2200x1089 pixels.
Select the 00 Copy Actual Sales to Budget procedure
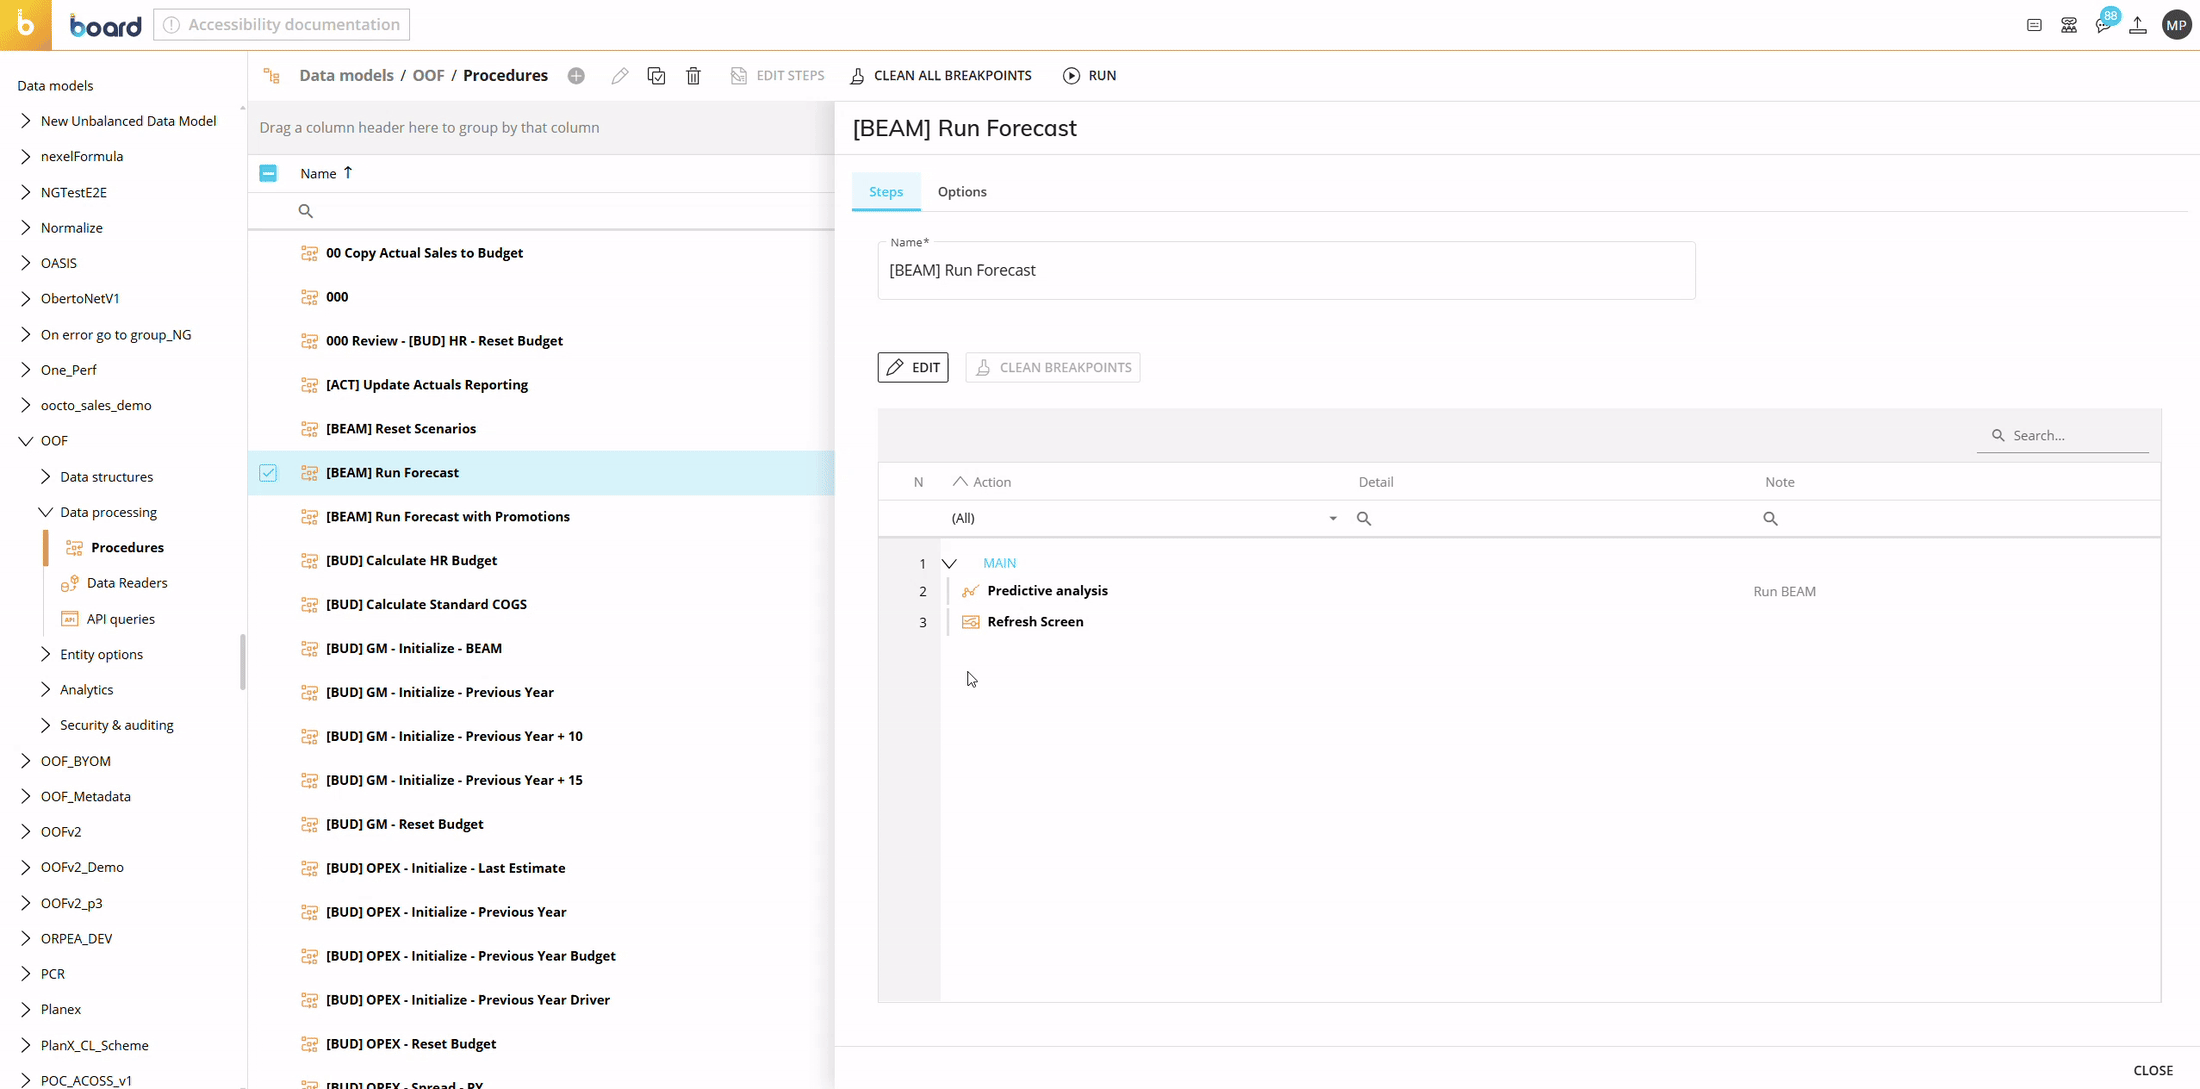[x=424, y=253]
